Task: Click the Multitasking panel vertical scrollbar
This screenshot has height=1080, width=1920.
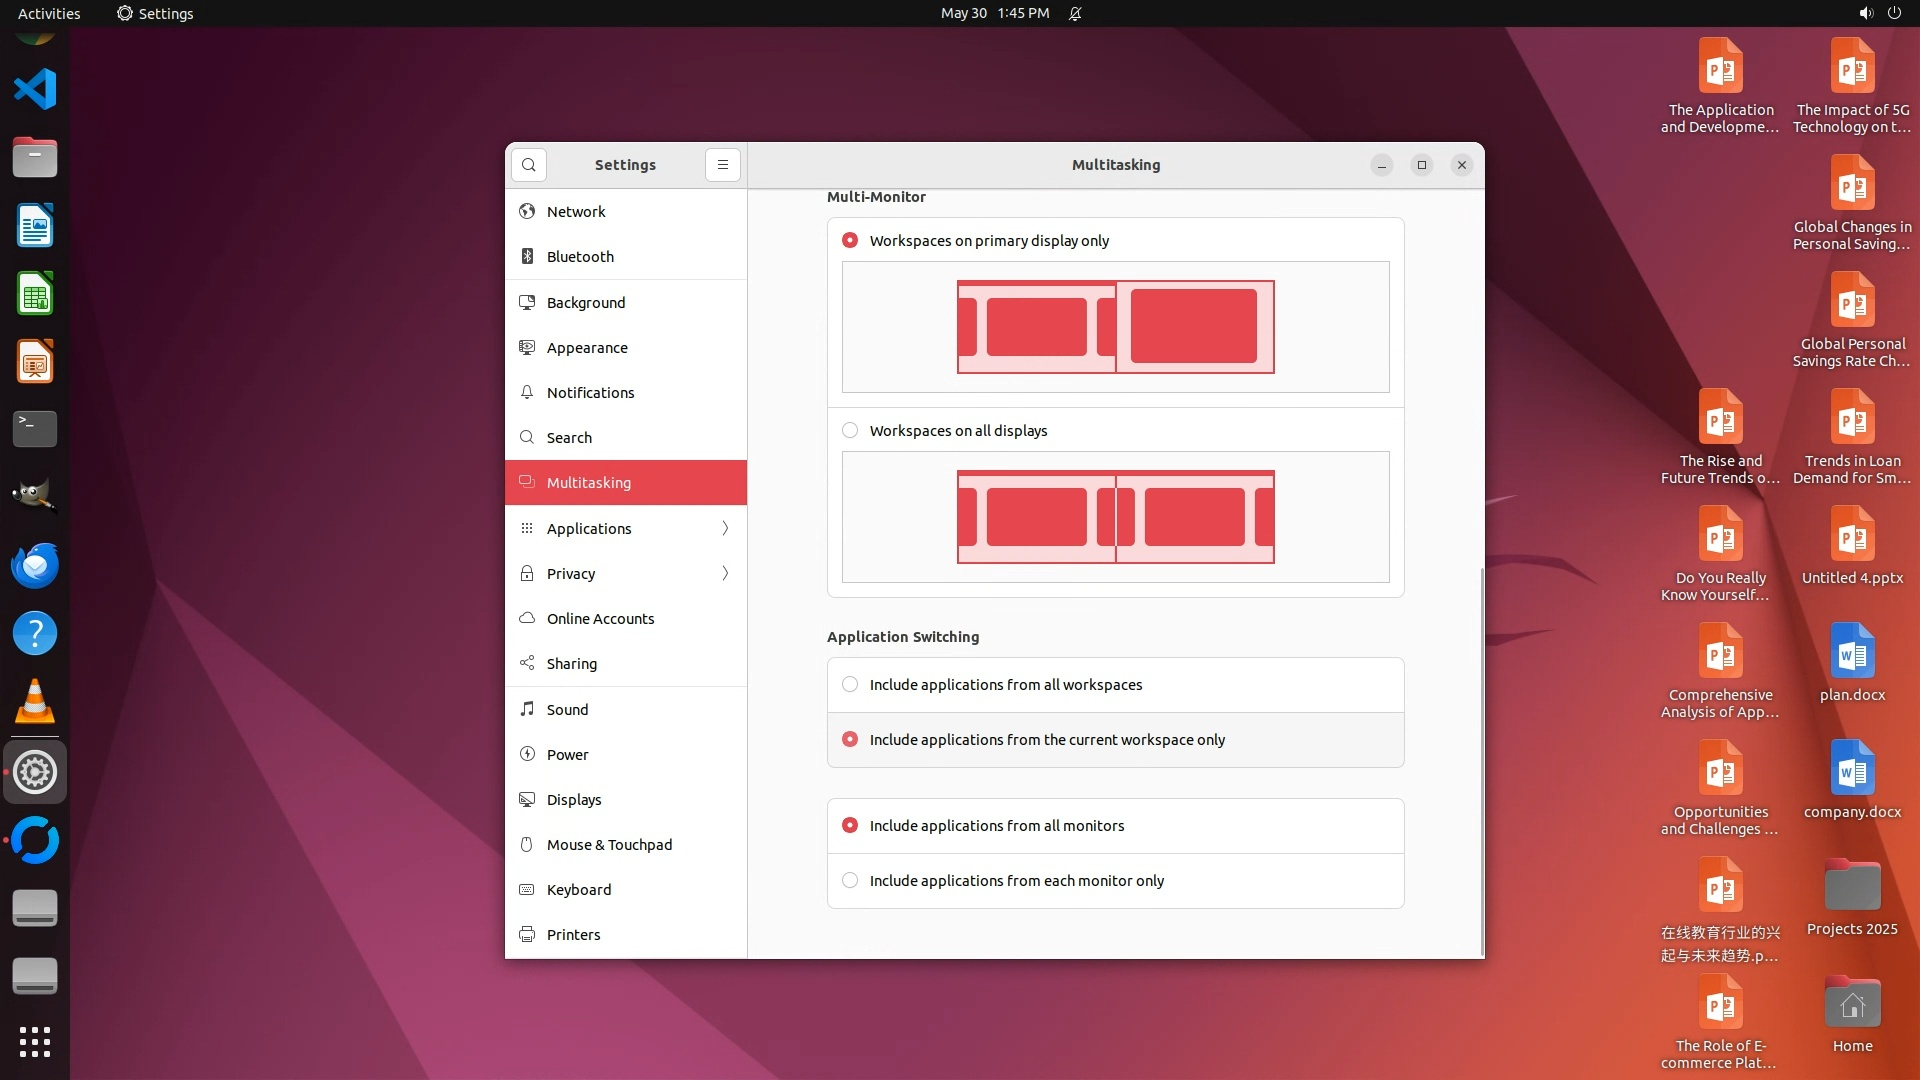Action: tap(1481, 760)
